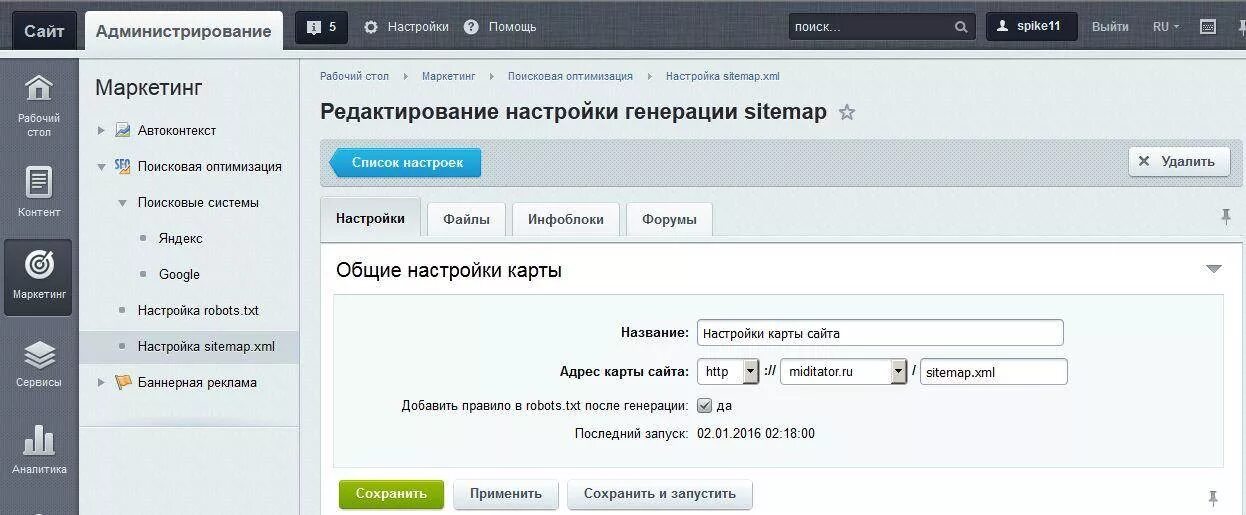Switch to the Форумы tab

(x=669, y=219)
